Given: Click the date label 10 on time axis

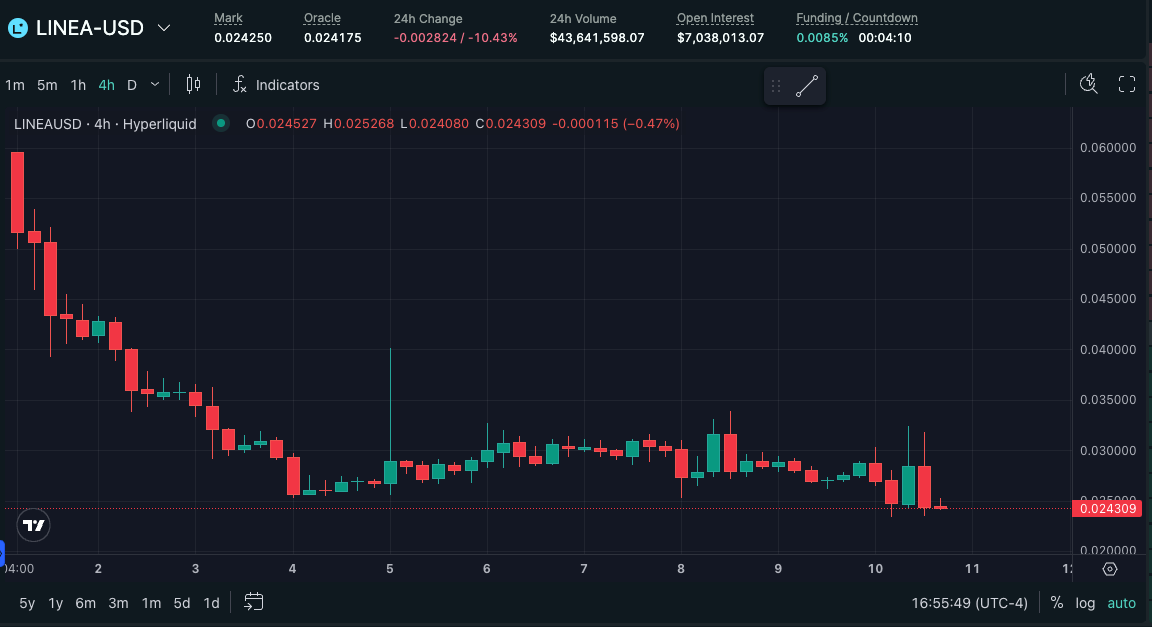Looking at the screenshot, I should point(875,569).
